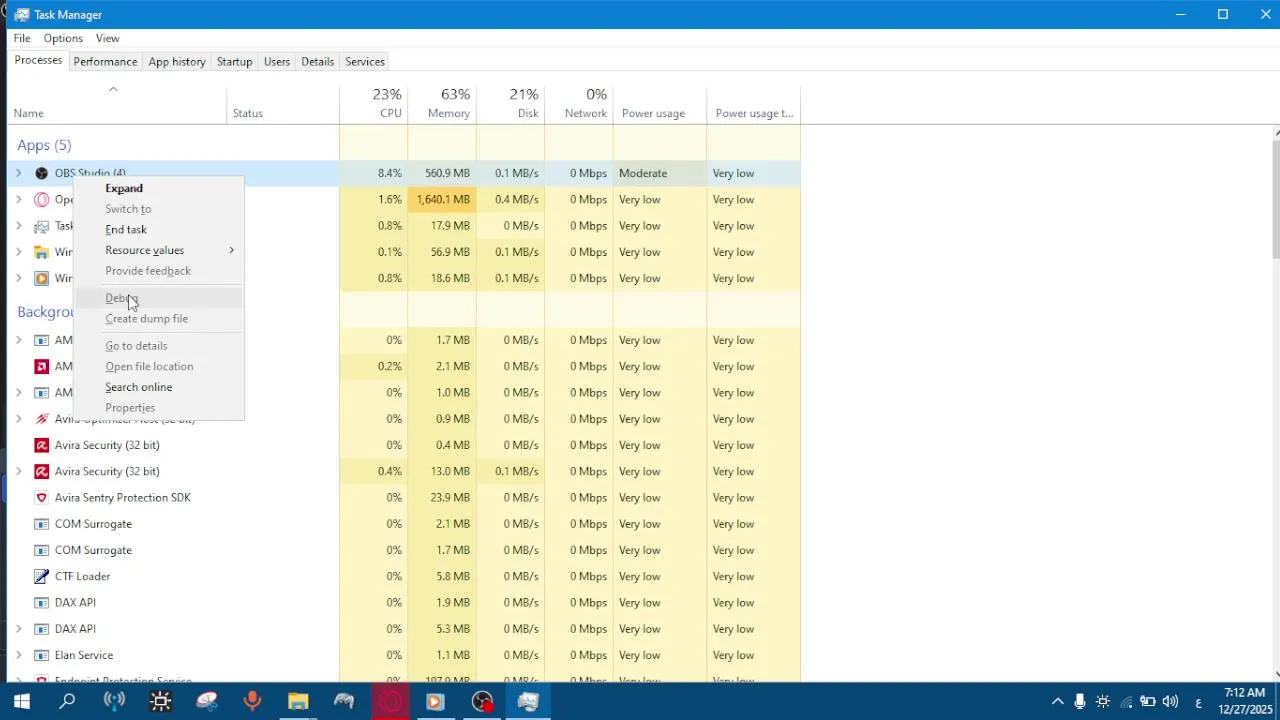Viewport: 1280px width, 720px height.
Task: Switch to the Performance tab
Action: (x=105, y=61)
